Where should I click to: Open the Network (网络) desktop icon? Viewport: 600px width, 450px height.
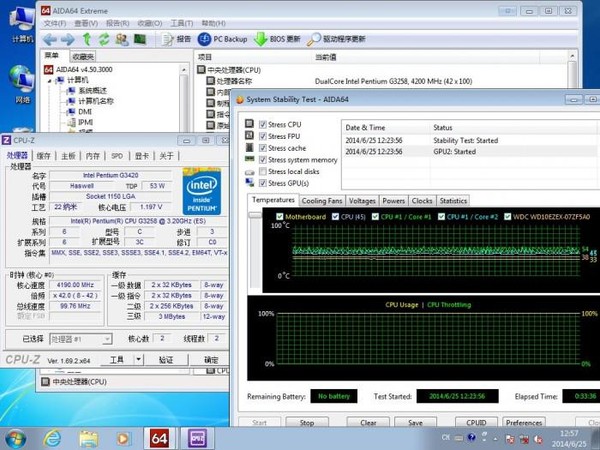[22, 85]
